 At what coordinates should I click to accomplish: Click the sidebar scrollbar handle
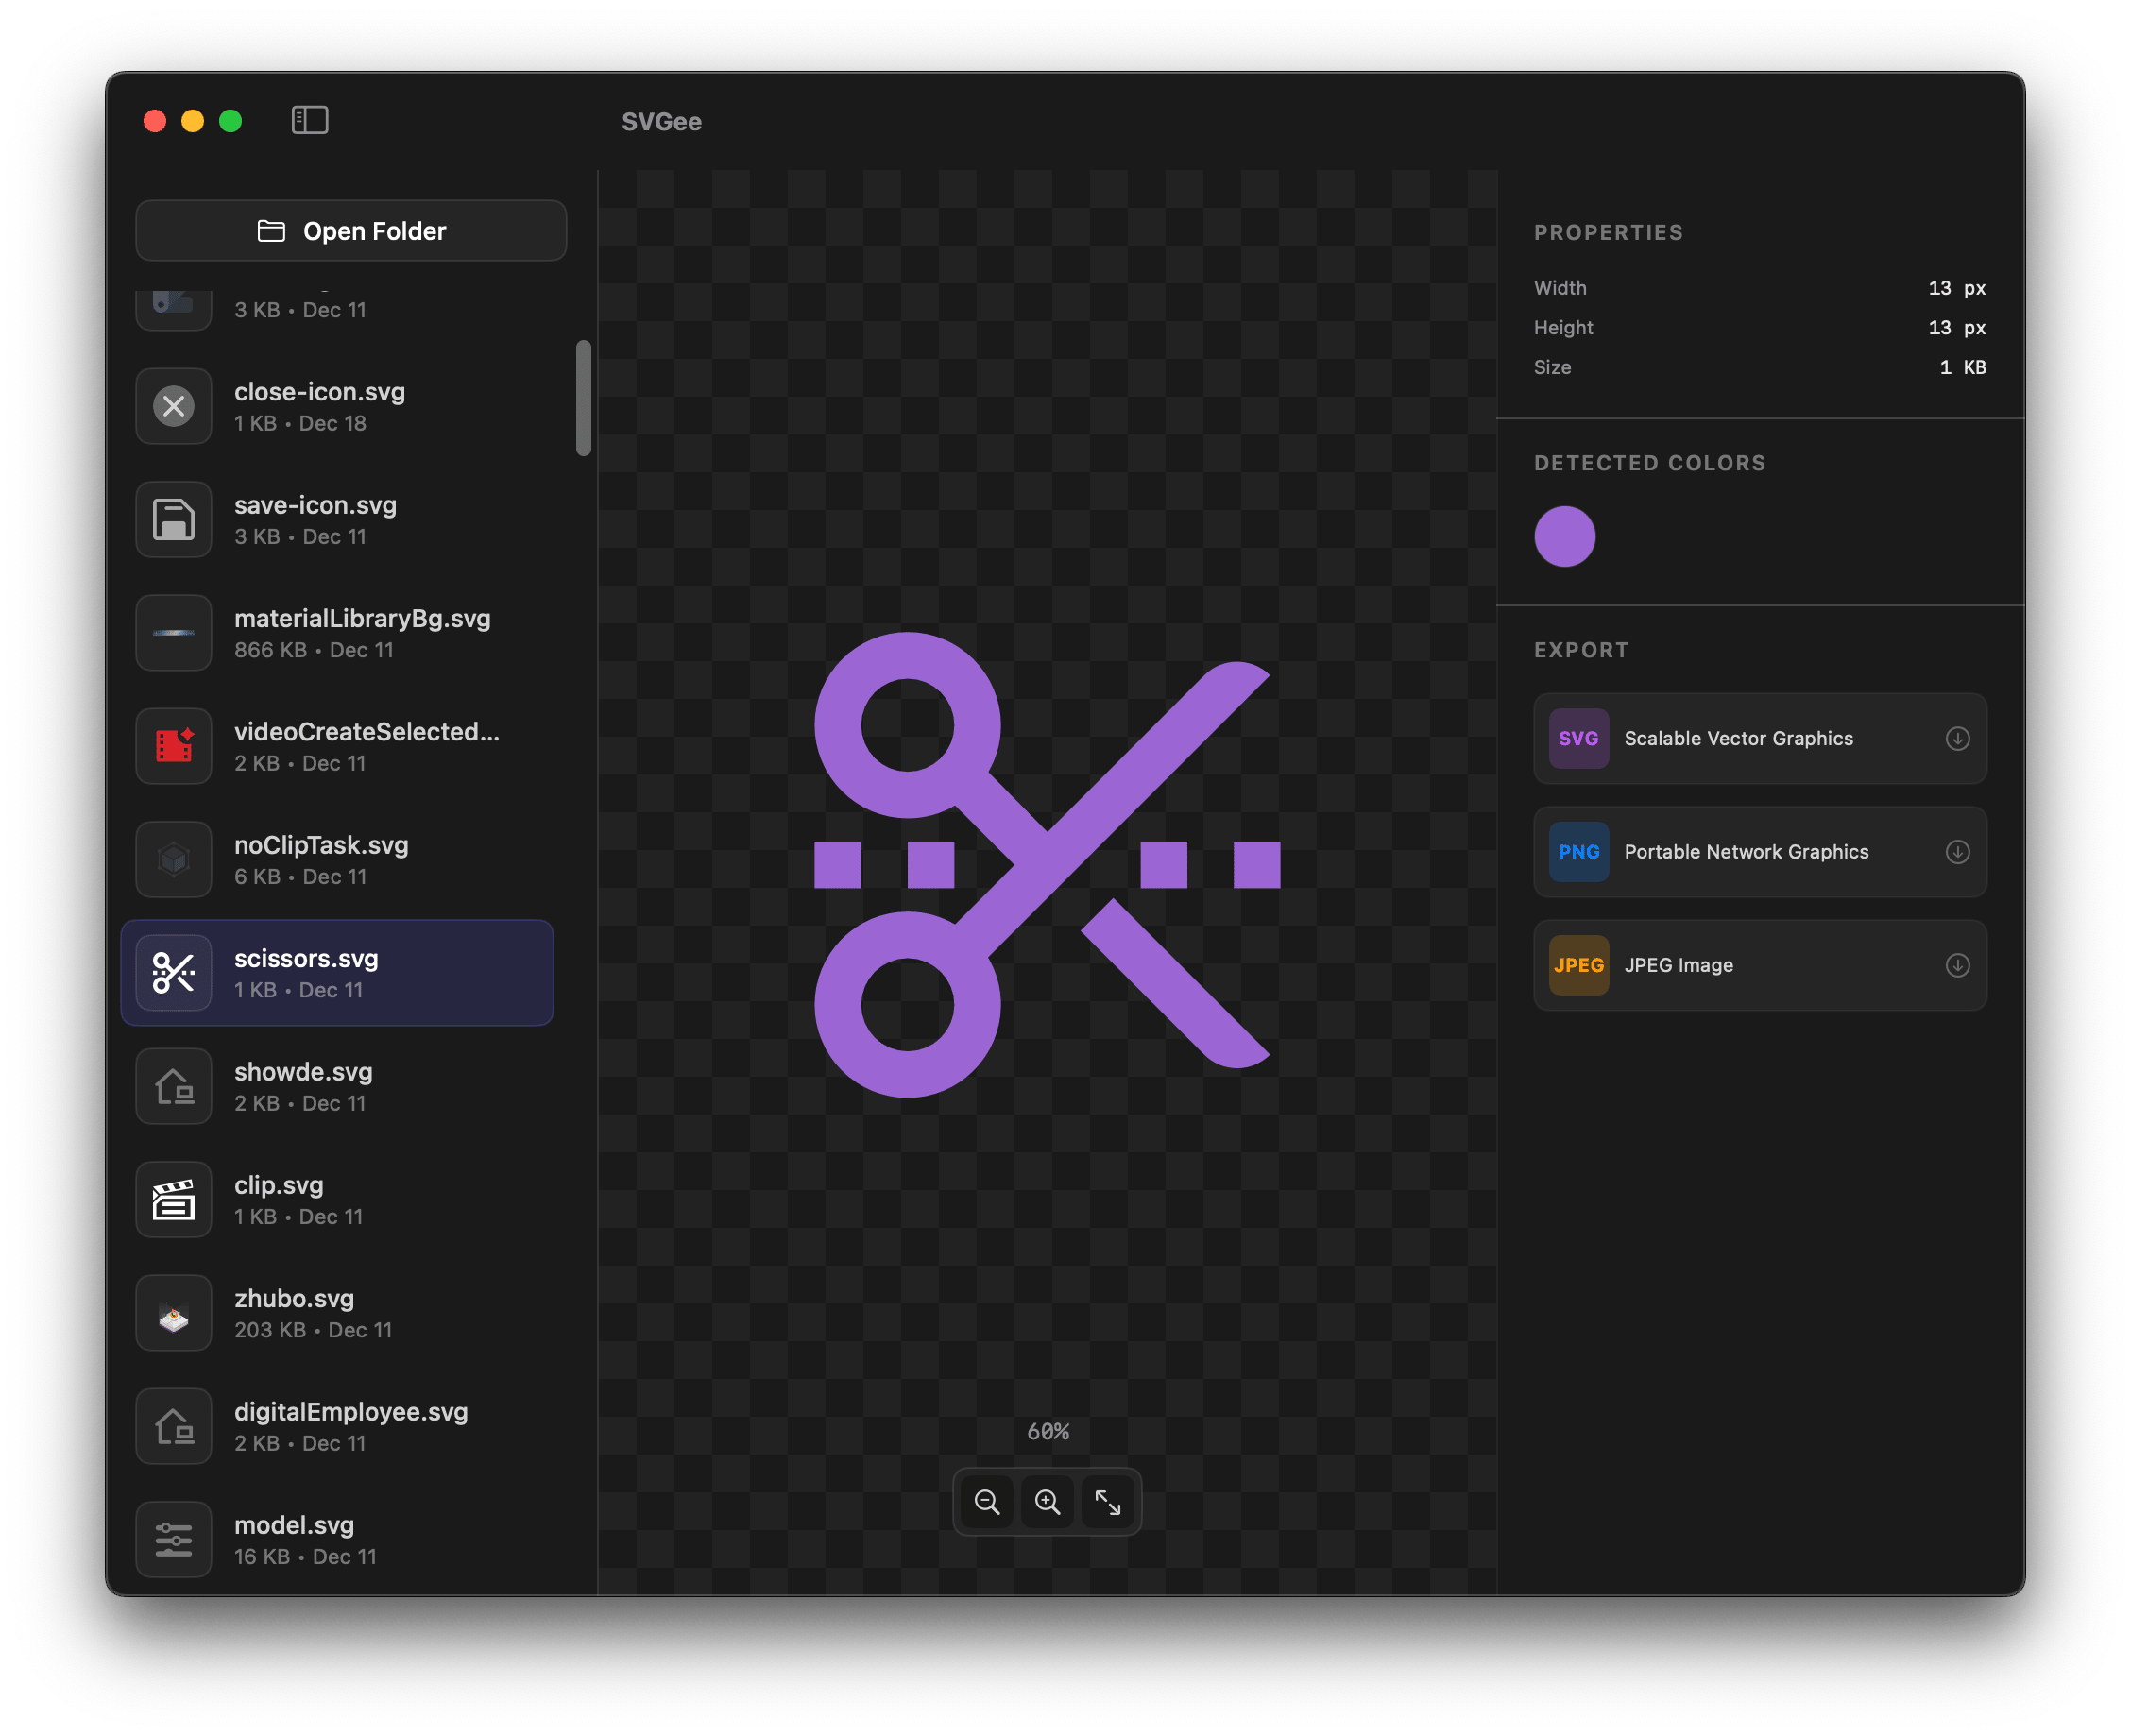584,398
